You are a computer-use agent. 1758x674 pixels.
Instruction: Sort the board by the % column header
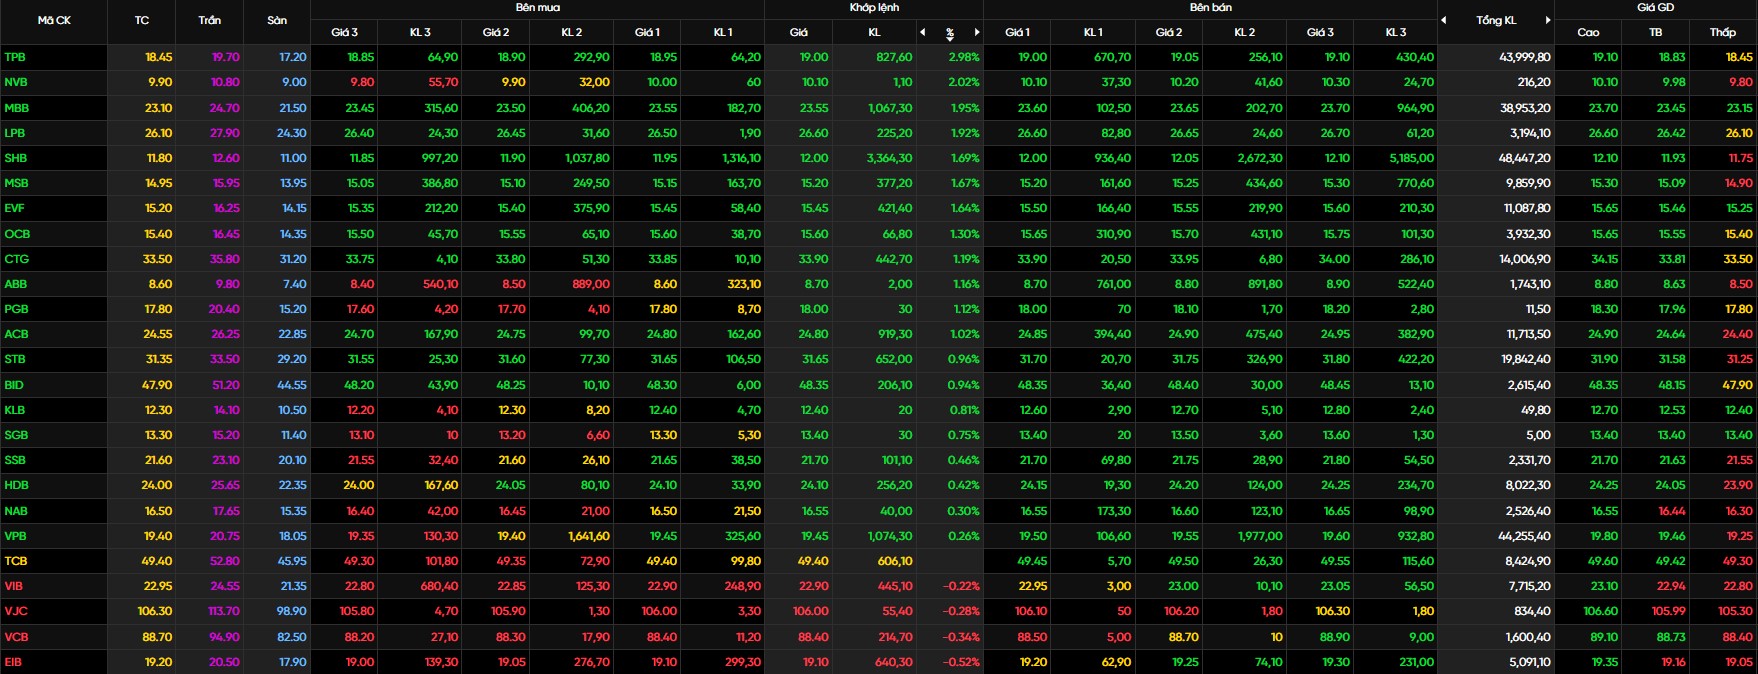point(950,33)
